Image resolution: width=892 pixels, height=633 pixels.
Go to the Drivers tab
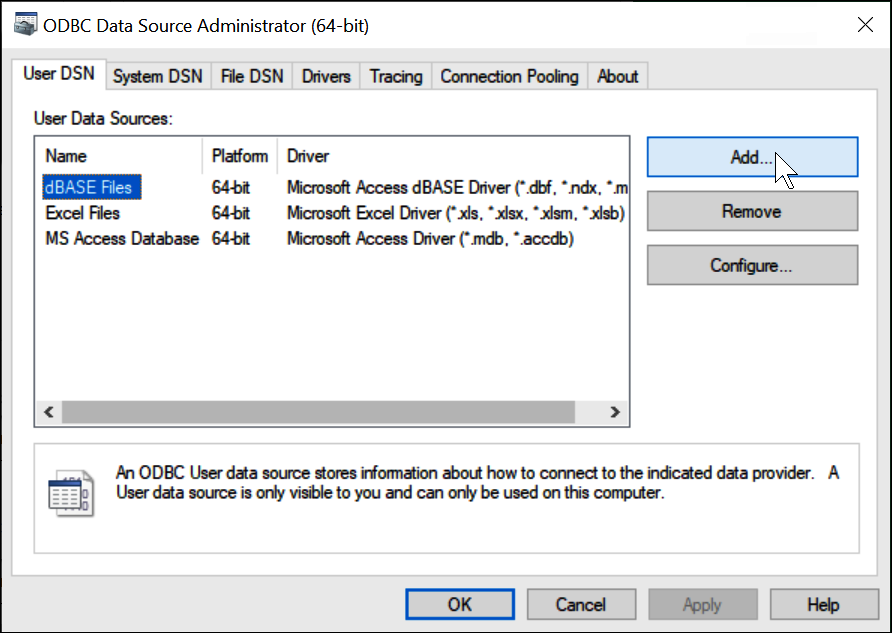pos(326,76)
